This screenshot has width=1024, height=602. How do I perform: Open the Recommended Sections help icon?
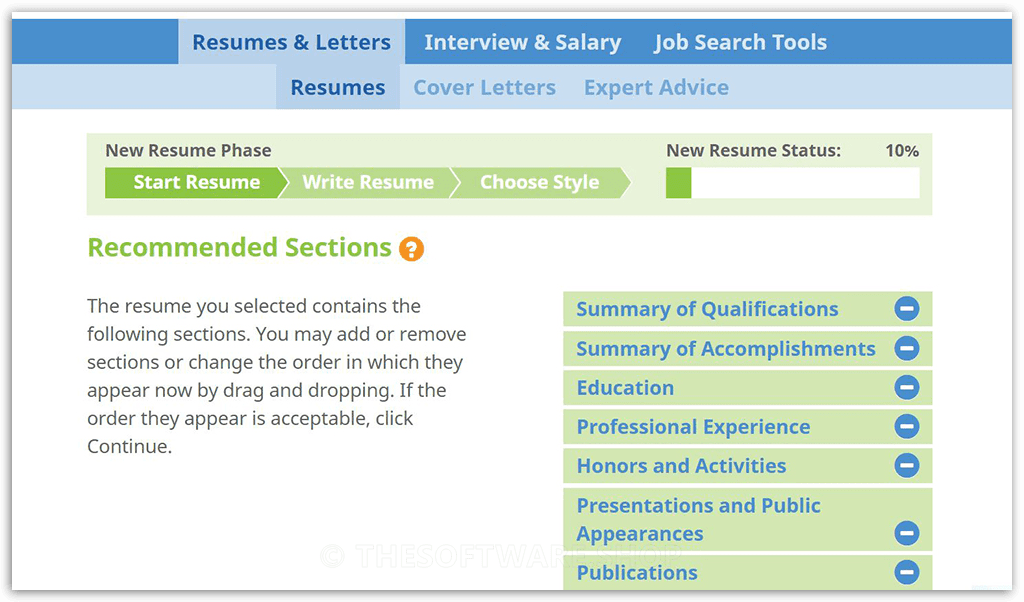point(411,249)
